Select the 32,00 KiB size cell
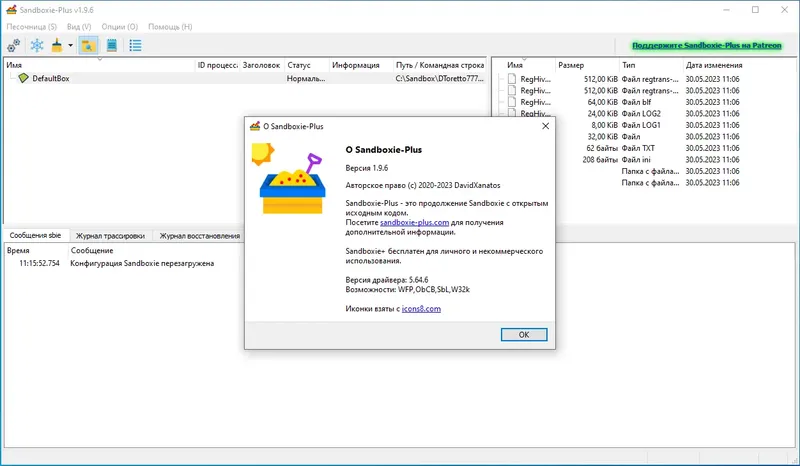The width and height of the screenshot is (800, 466). 602,137
